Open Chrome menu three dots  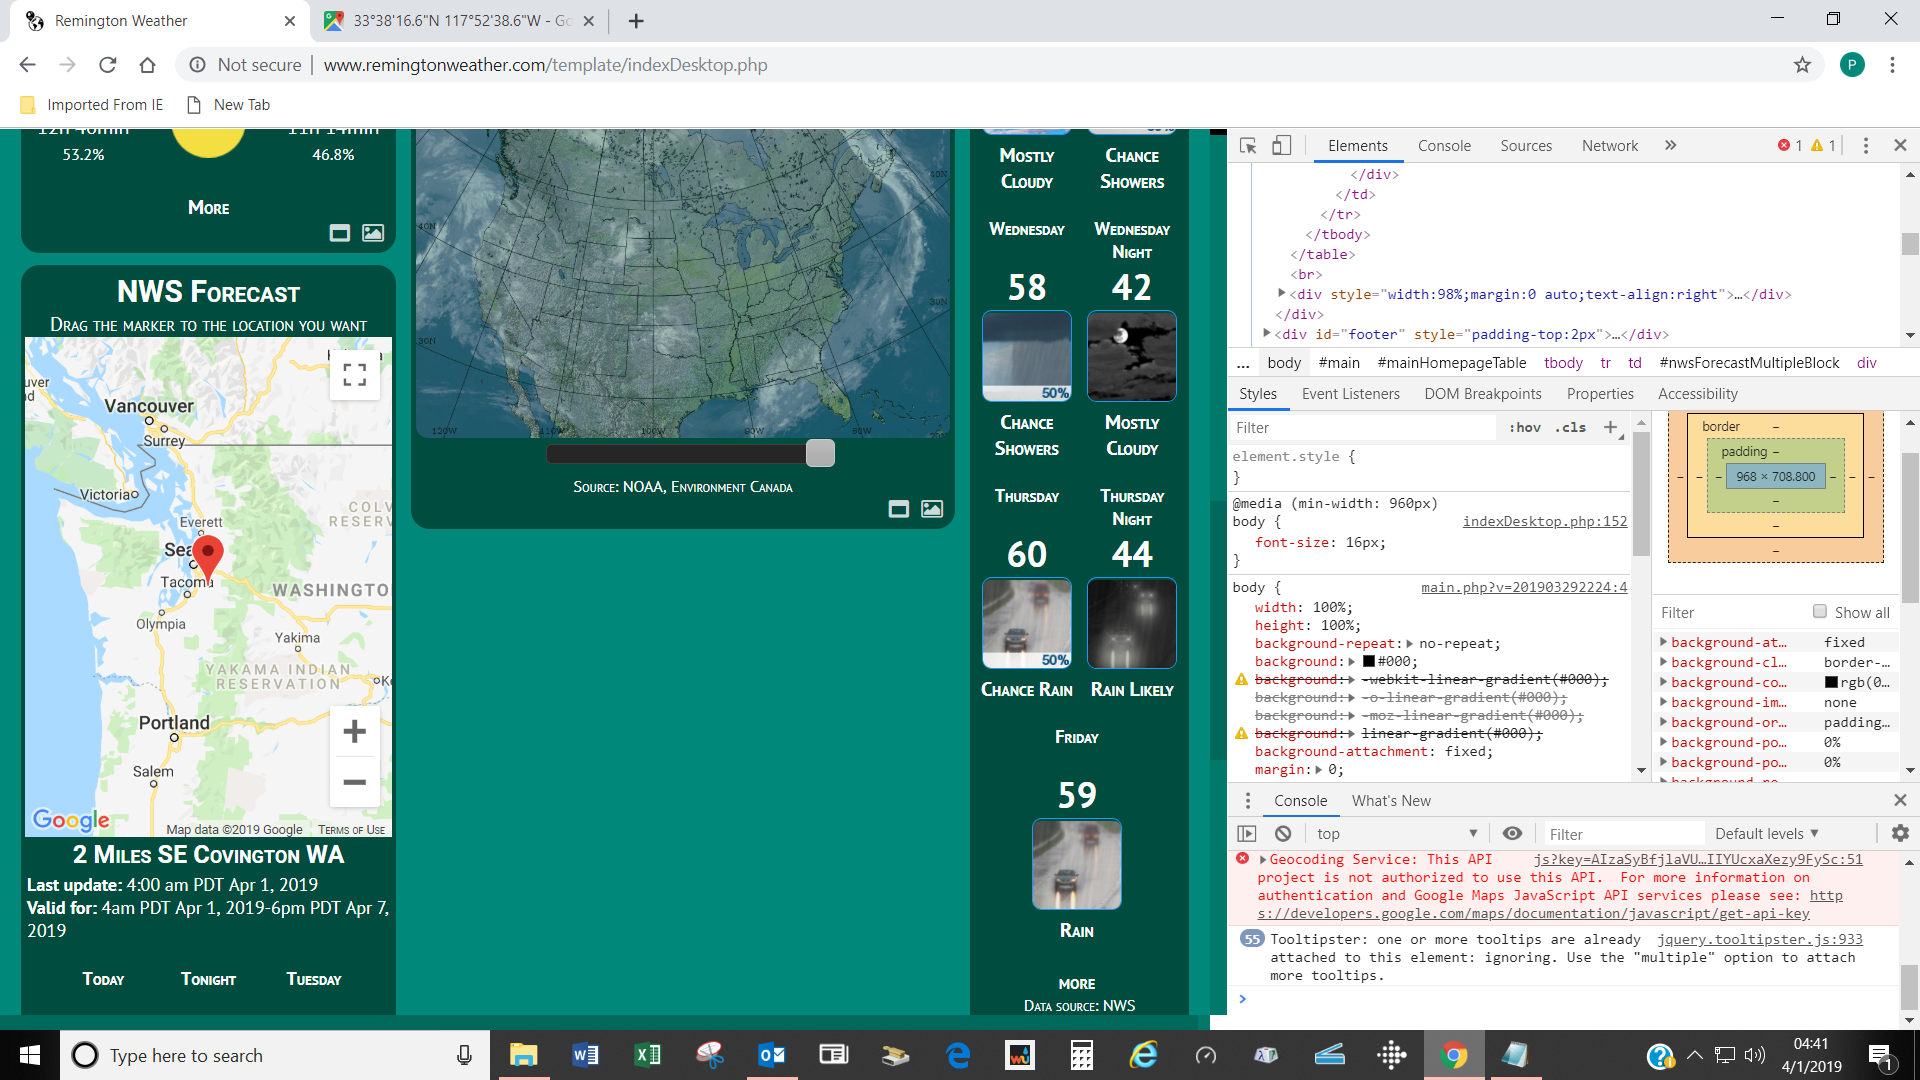pyautogui.click(x=1892, y=65)
